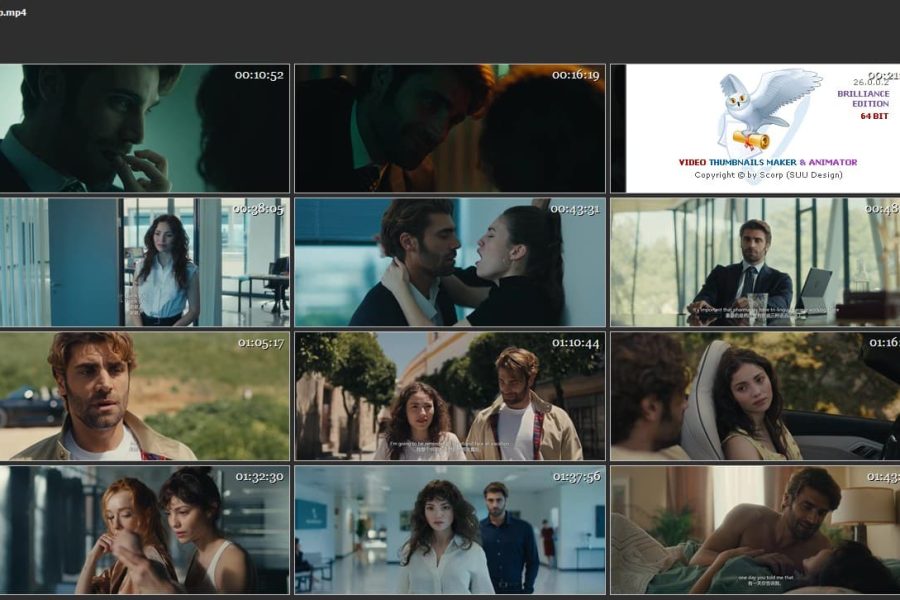Screen dimensions: 900x600
Task: Open the thumbnail at 01:10:44
Action: tap(449, 396)
